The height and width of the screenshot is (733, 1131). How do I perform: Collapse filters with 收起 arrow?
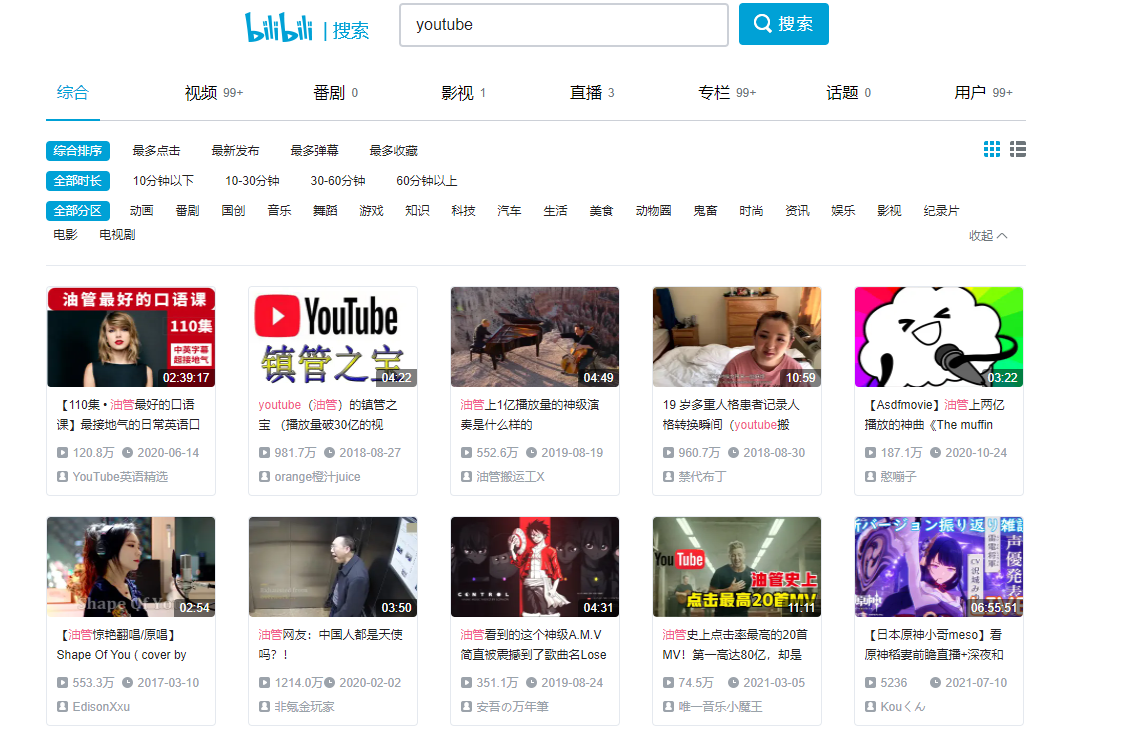click(x=987, y=235)
